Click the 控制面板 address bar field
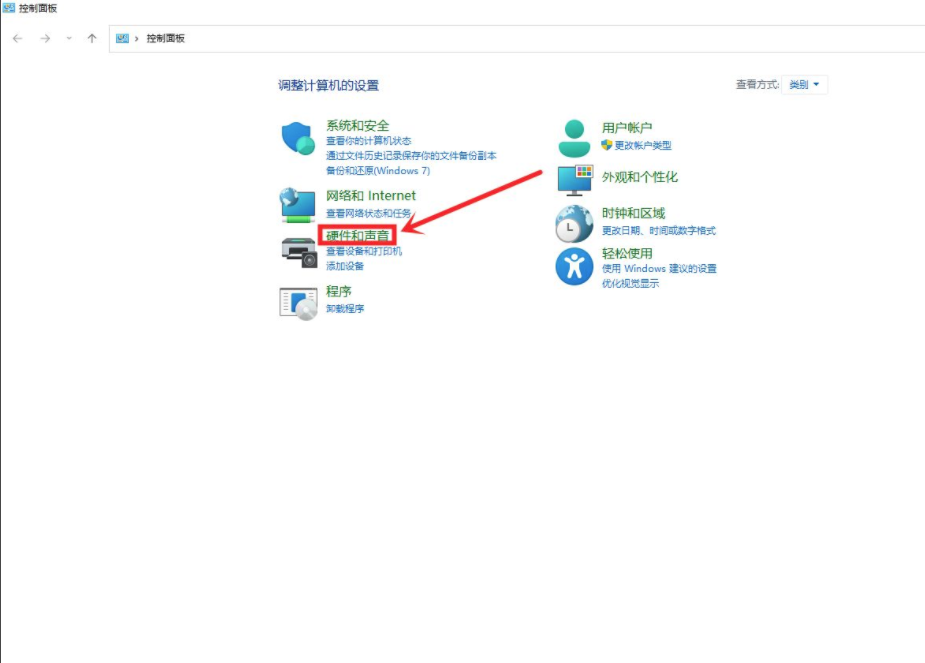The image size is (925, 663). (x=500, y=38)
